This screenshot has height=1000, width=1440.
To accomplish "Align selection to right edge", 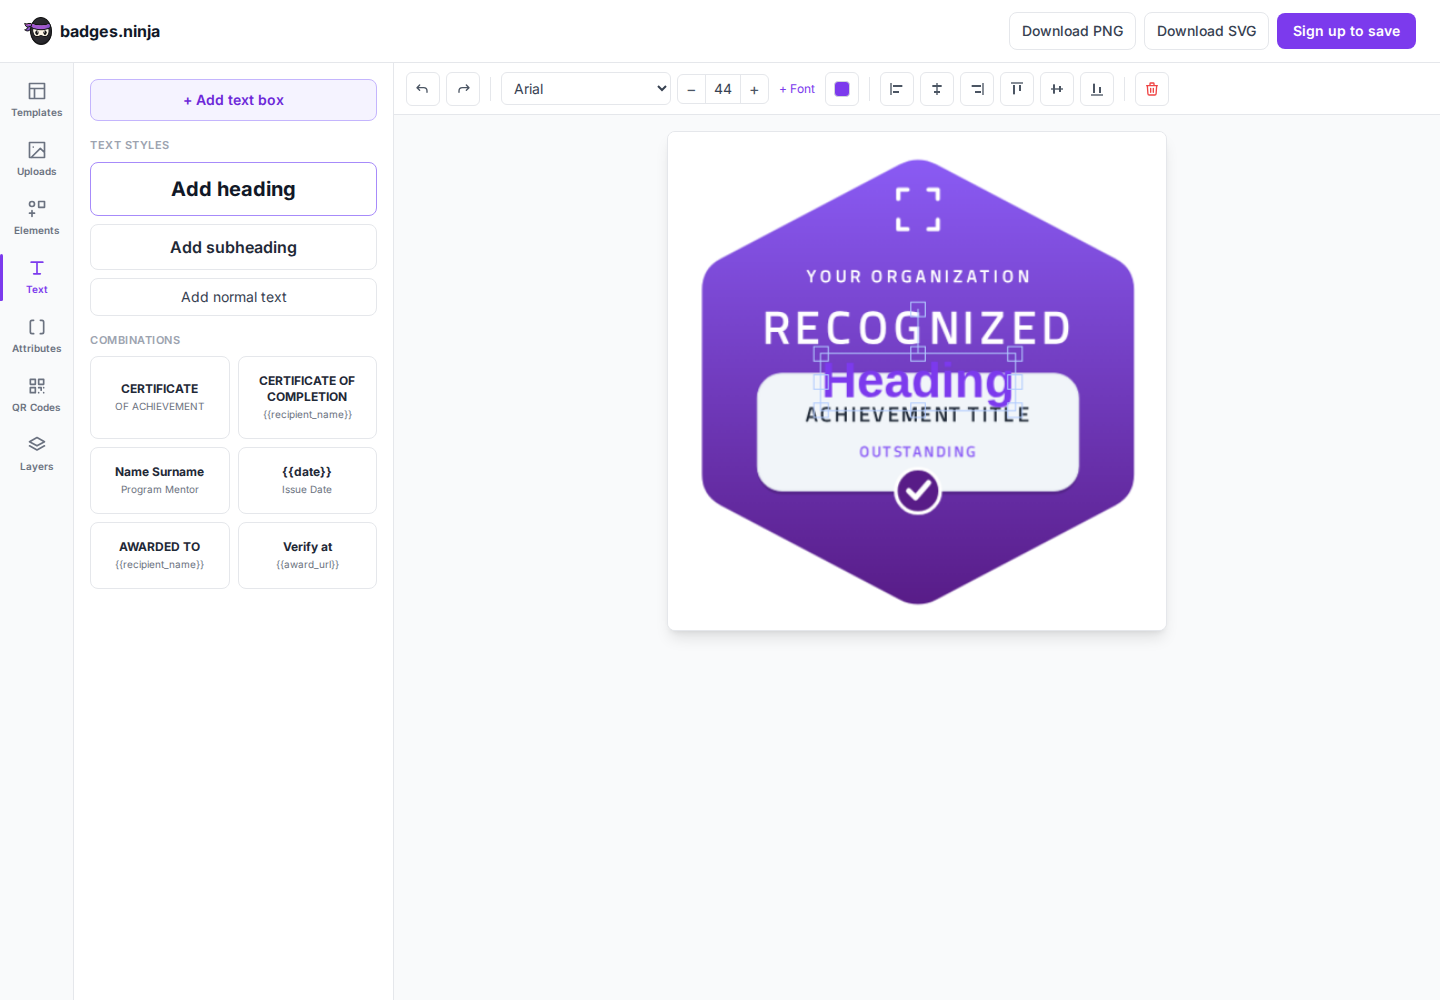I will [x=977, y=89].
